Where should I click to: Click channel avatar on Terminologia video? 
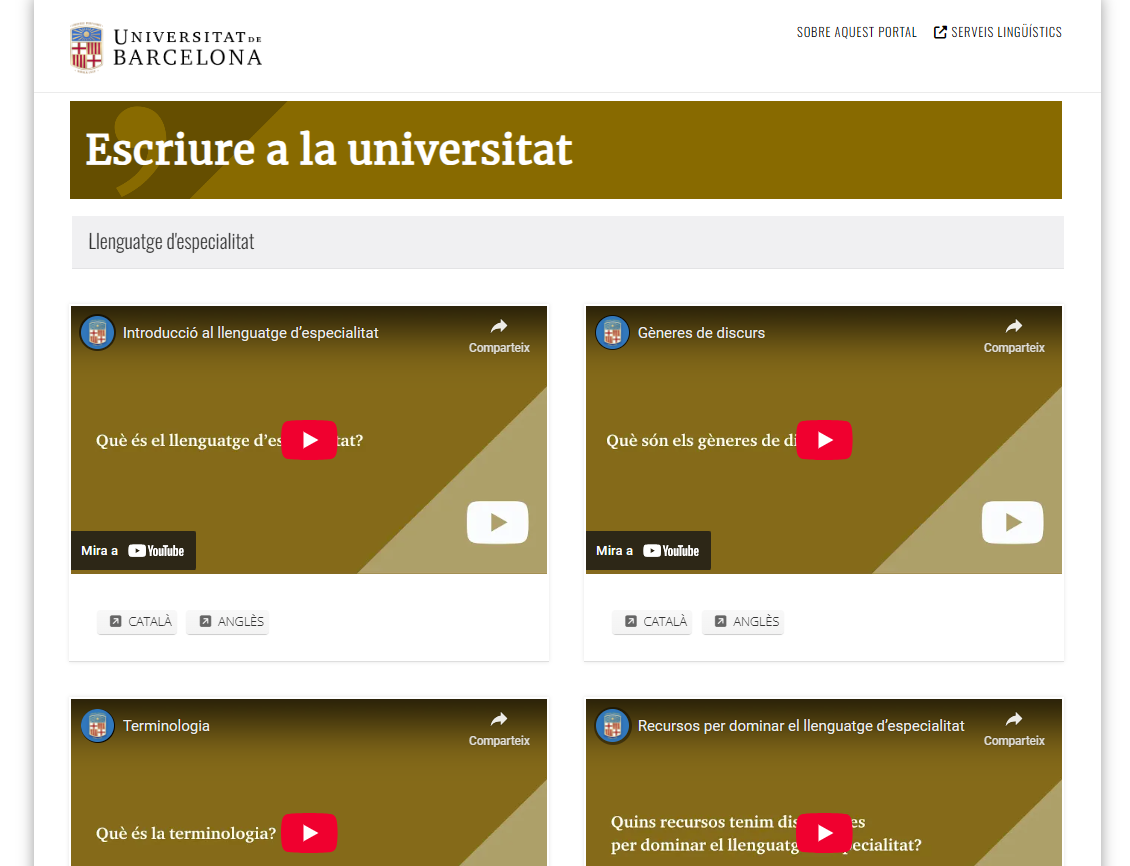click(x=97, y=726)
